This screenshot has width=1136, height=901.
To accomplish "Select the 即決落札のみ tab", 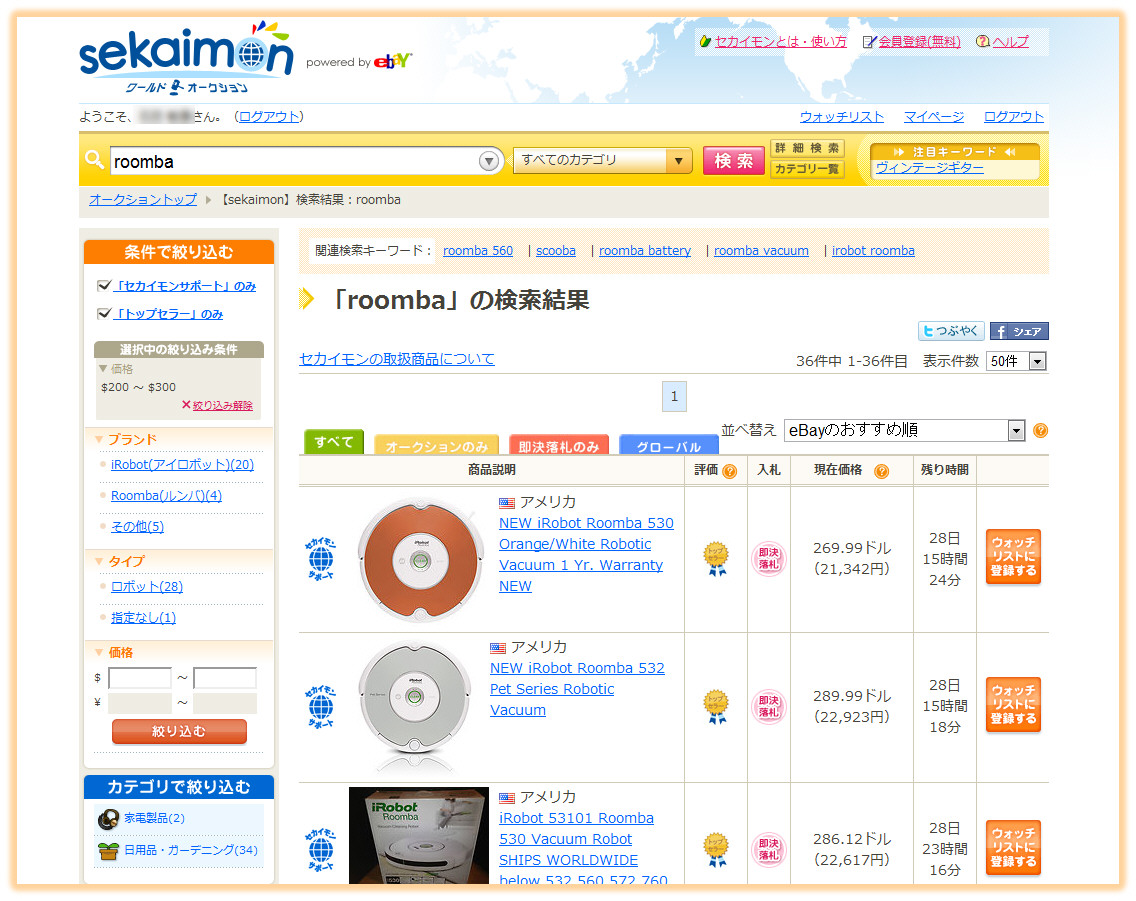I will [559, 445].
